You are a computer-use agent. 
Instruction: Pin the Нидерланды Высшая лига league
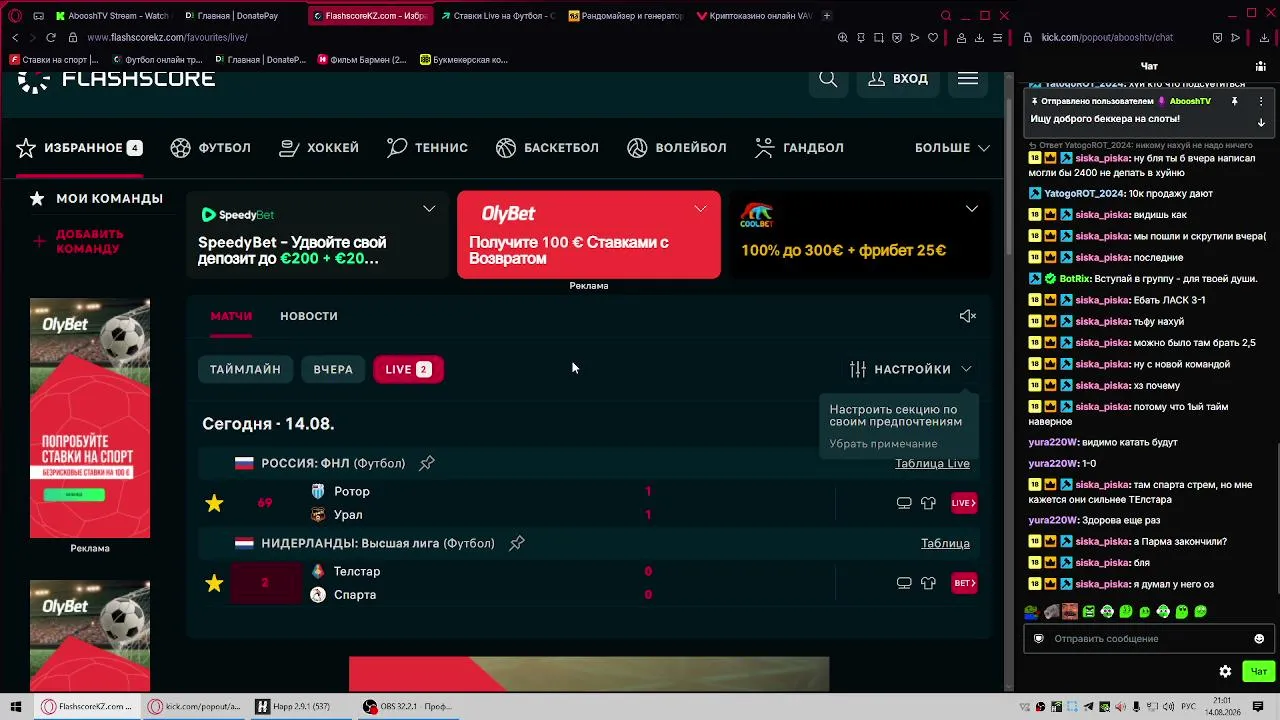[x=517, y=543]
